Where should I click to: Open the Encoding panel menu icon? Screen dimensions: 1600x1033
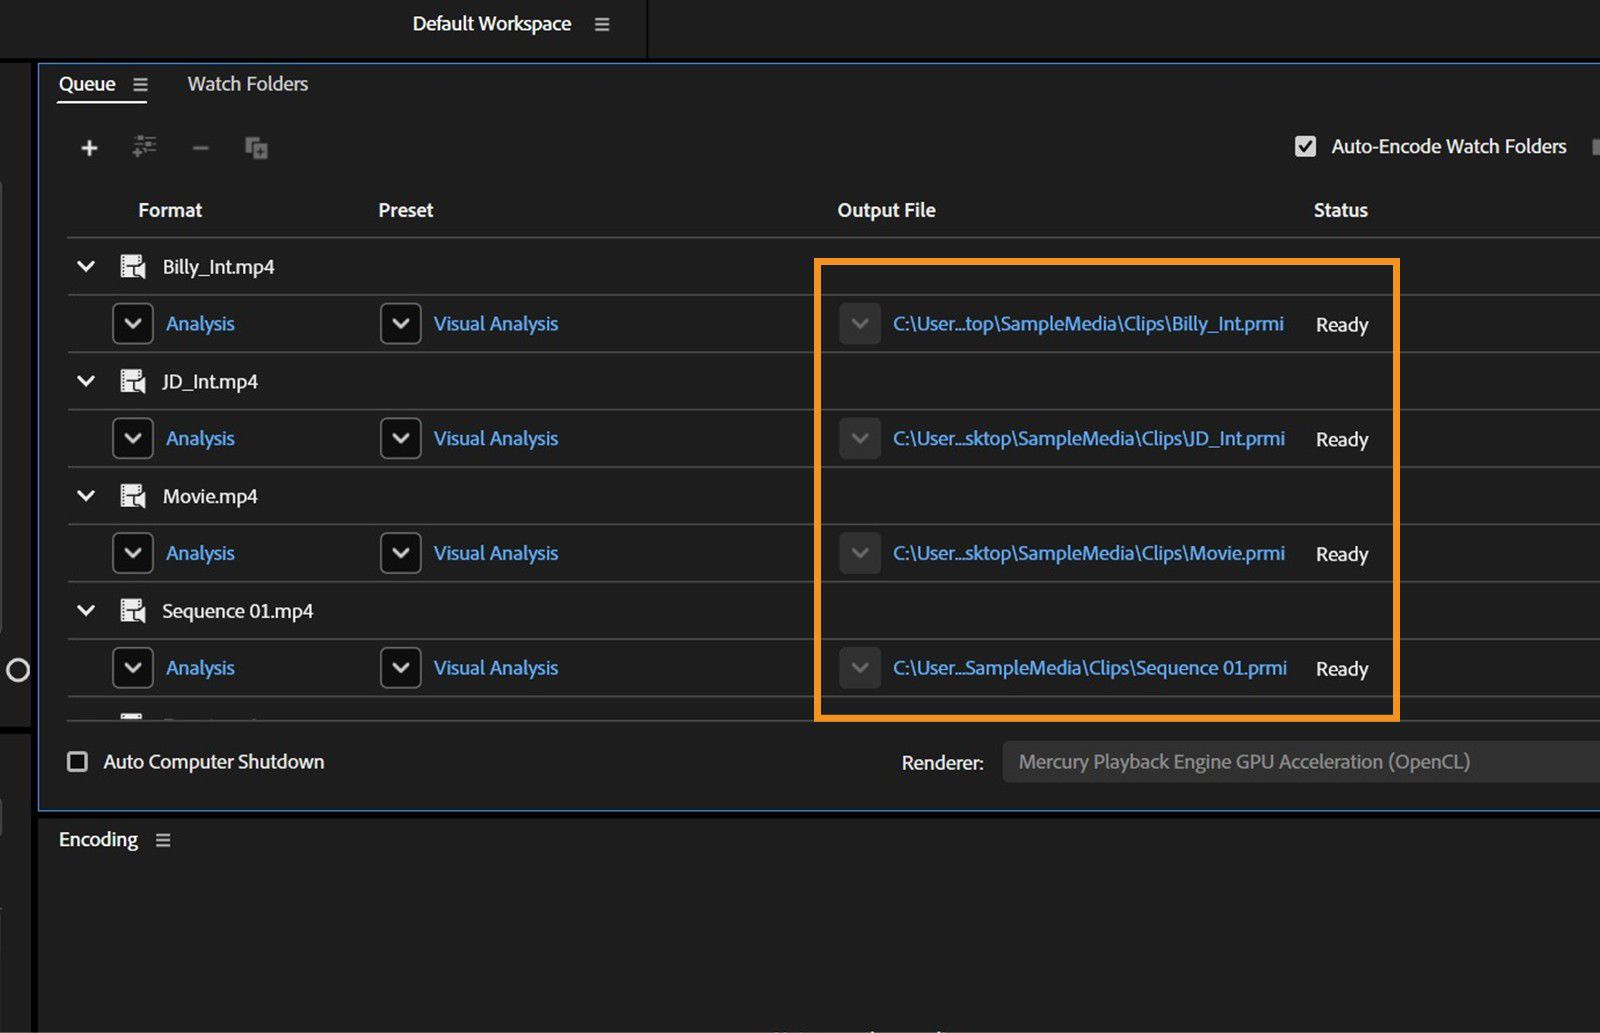pyautogui.click(x=163, y=840)
